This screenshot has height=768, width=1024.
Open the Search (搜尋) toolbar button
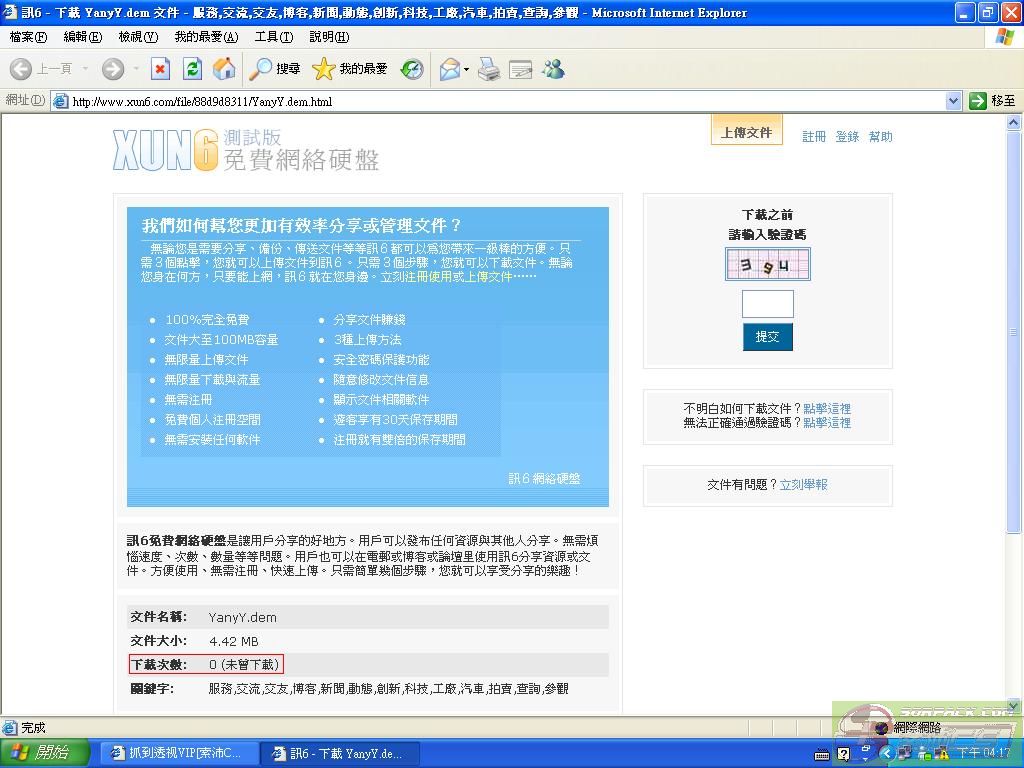(275, 69)
